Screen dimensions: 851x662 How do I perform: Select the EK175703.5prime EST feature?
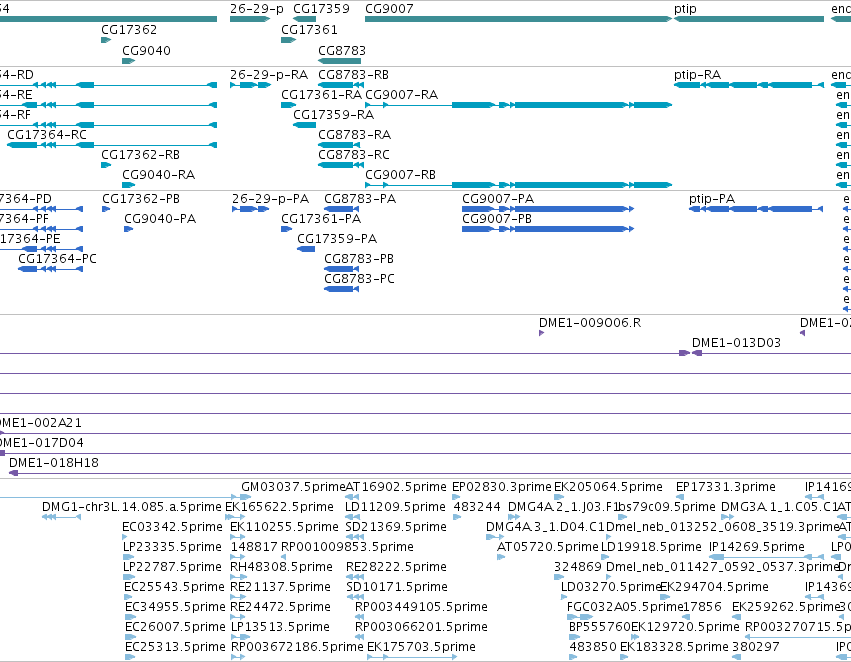pyautogui.click(x=412, y=657)
